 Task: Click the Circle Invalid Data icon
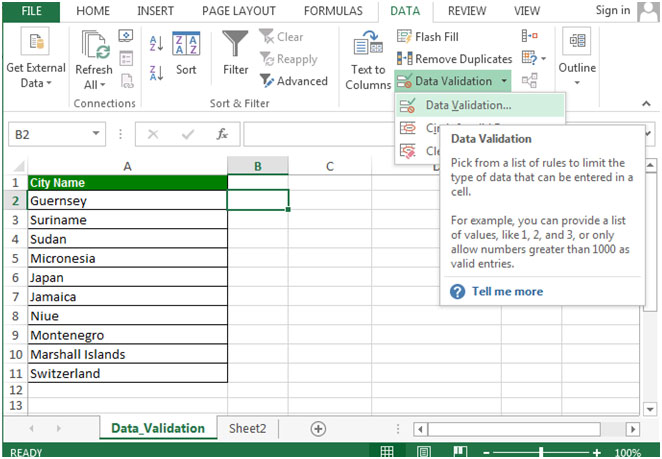pos(407,128)
